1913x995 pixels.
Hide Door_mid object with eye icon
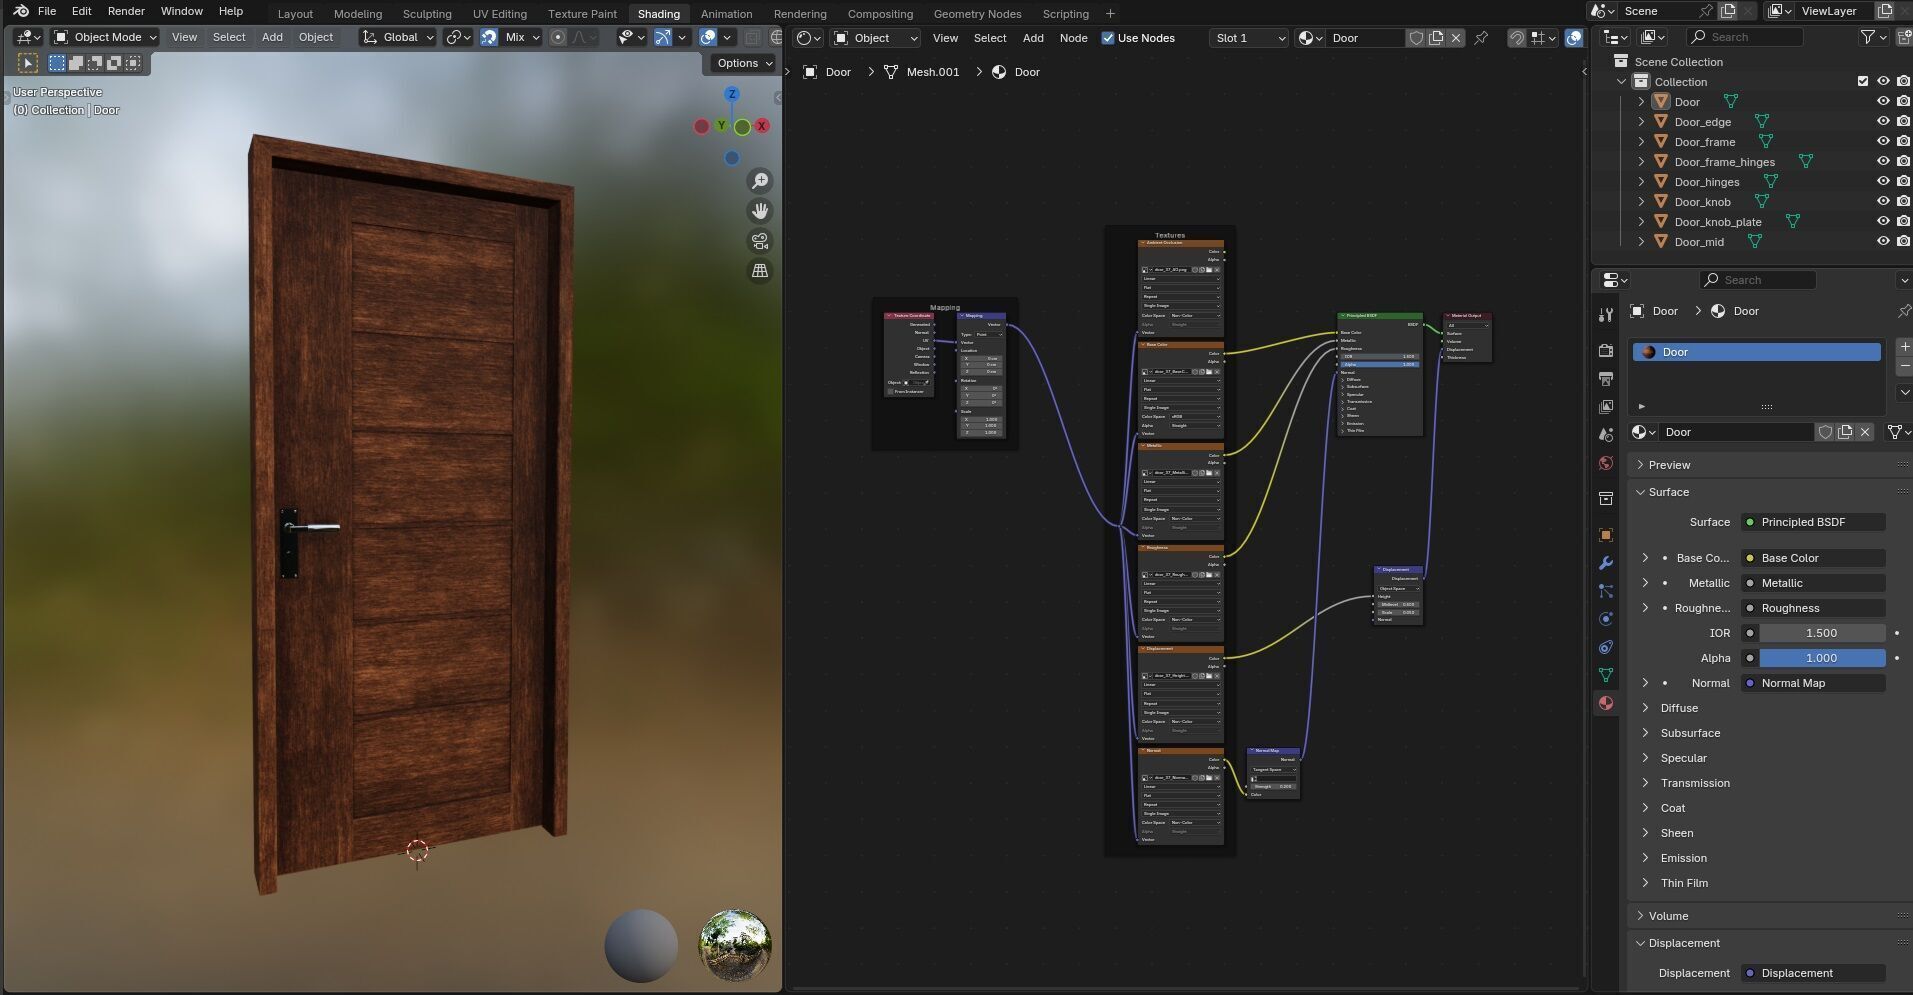pyautogui.click(x=1883, y=242)
